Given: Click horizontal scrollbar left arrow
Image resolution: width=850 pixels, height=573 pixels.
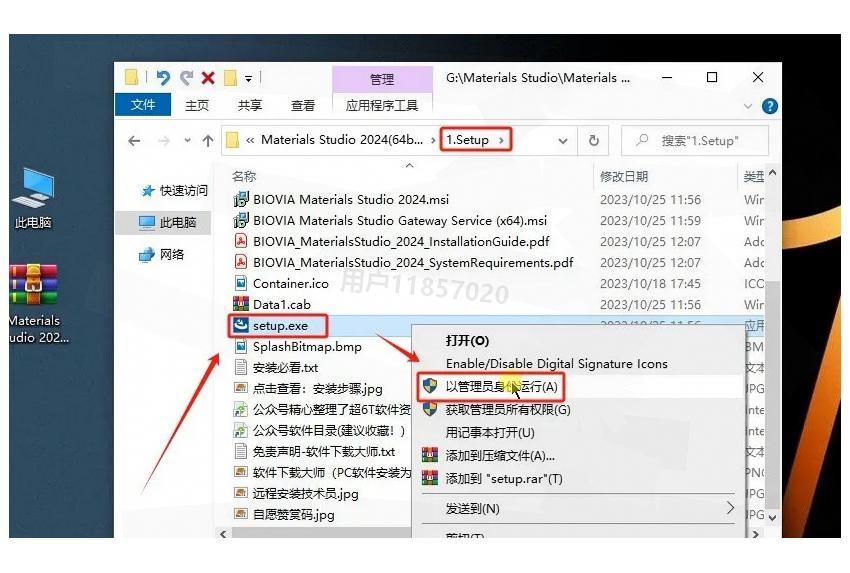Looking at the screenshot, I should [x=223, y=534].
